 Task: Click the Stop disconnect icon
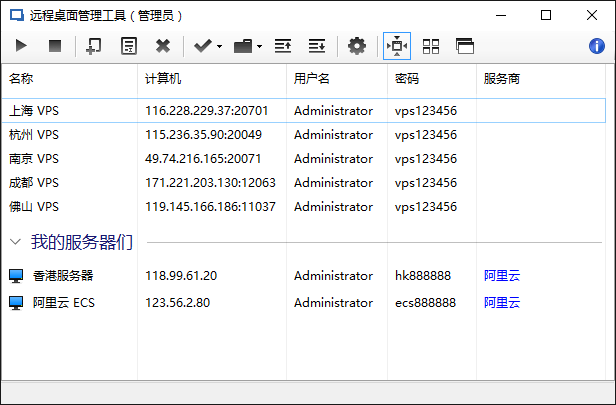click(x=55, y=46)
